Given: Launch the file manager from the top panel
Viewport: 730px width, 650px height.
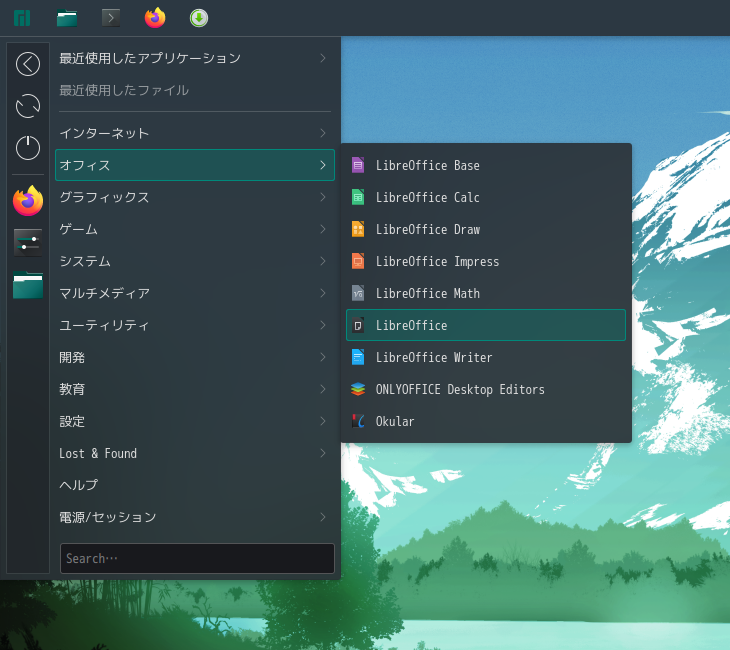Looking at the screenshot, I should click(67, 18).
